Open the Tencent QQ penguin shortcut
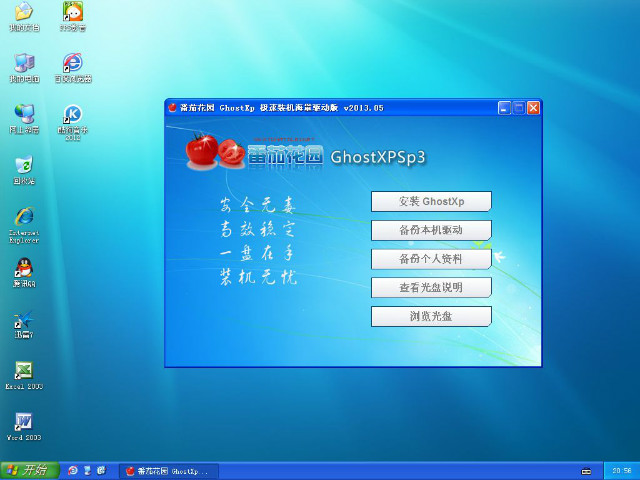Viewport: 640px width, 480px height. click(x=24, y=272)
